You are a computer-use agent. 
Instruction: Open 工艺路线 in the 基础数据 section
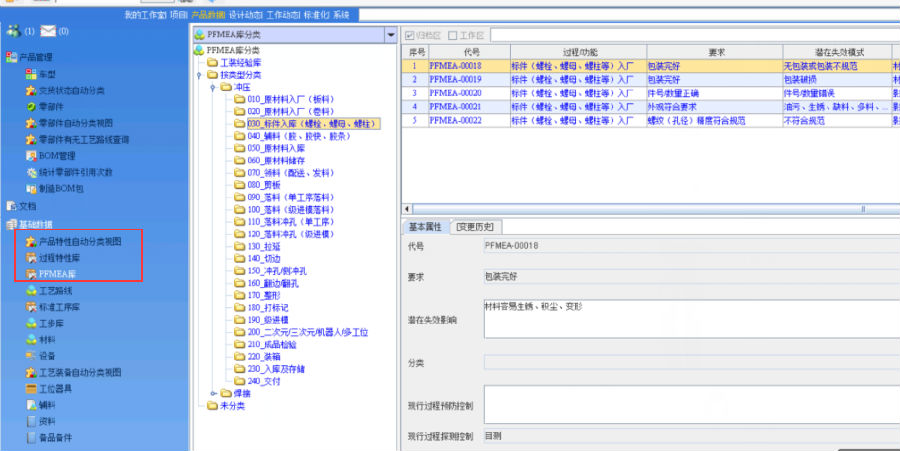(x=55, y=290)
